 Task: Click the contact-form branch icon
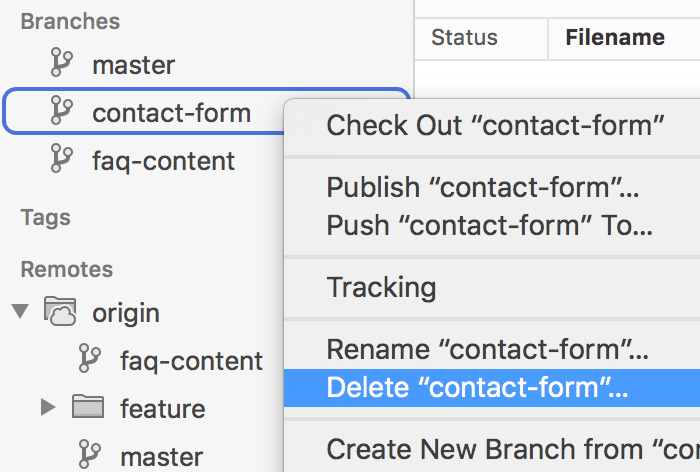tap(62, 113)
